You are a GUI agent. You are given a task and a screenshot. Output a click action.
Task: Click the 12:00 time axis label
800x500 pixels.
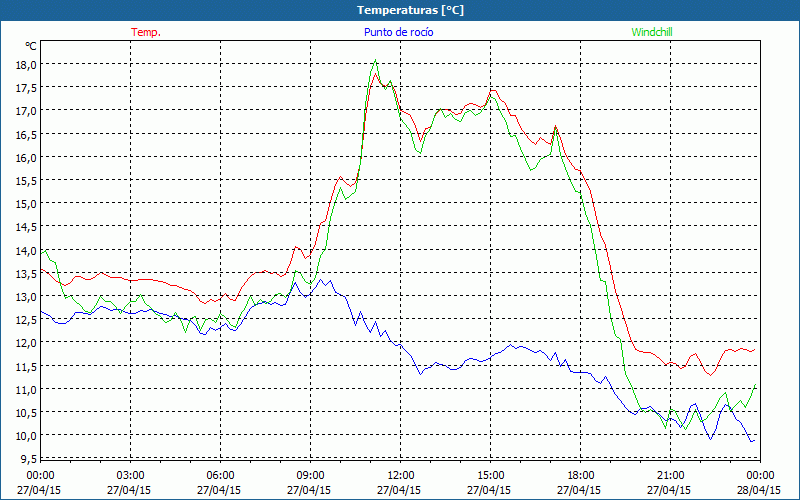tap(400, 476)
